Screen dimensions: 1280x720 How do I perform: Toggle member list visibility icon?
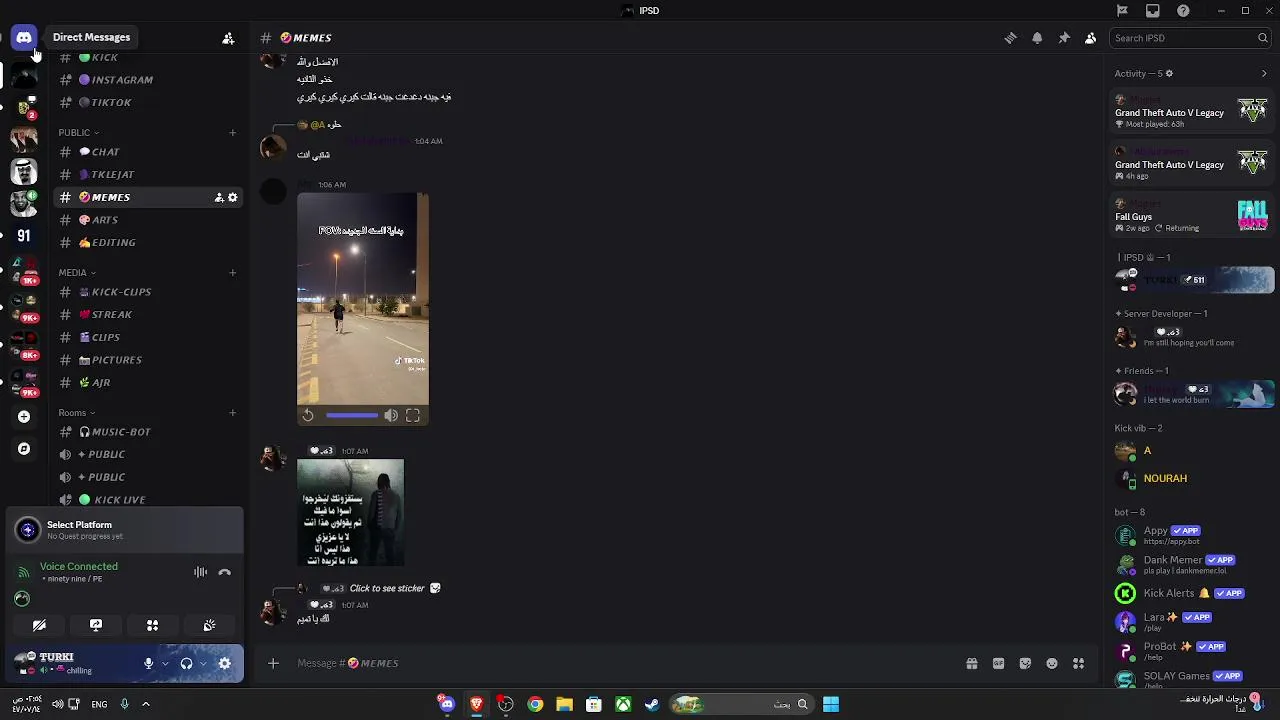(1091, 38)
